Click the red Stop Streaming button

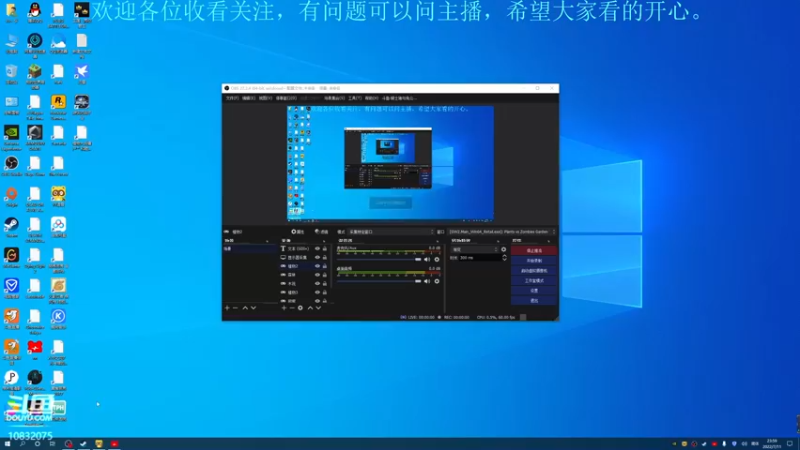[534, 251]
